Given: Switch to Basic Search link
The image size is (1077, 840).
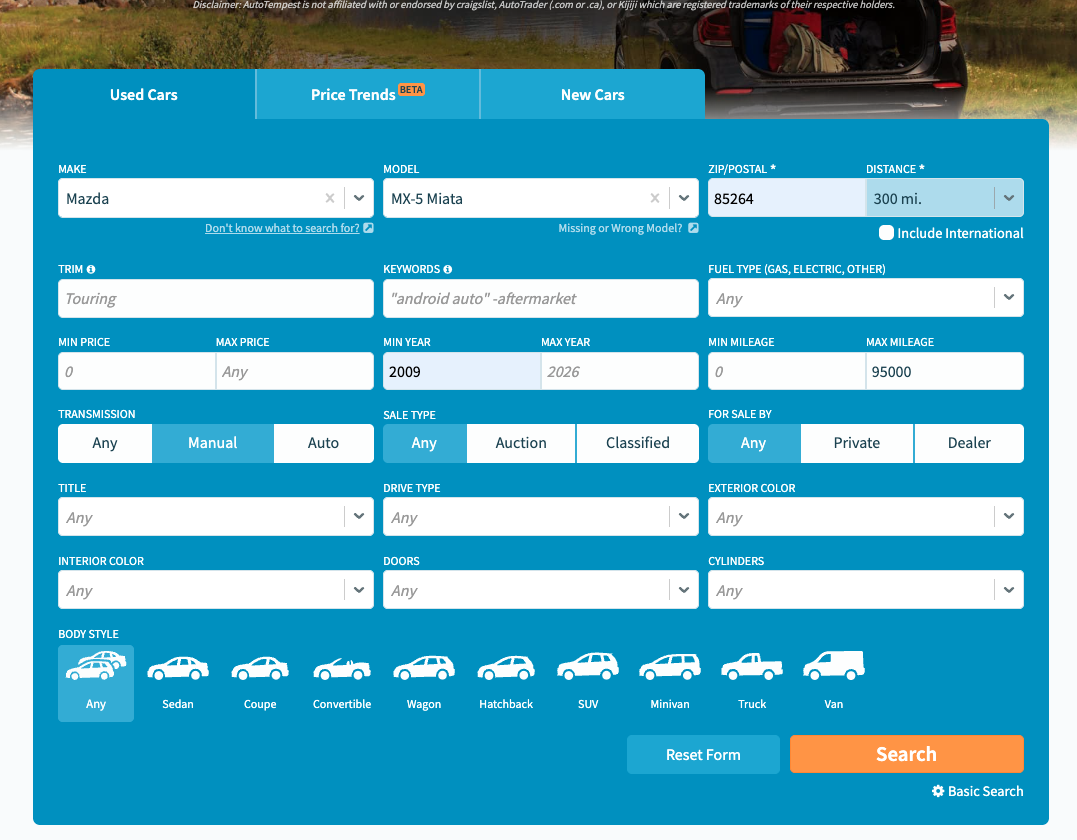Looking at the screenshot, I should pos(985,791).
